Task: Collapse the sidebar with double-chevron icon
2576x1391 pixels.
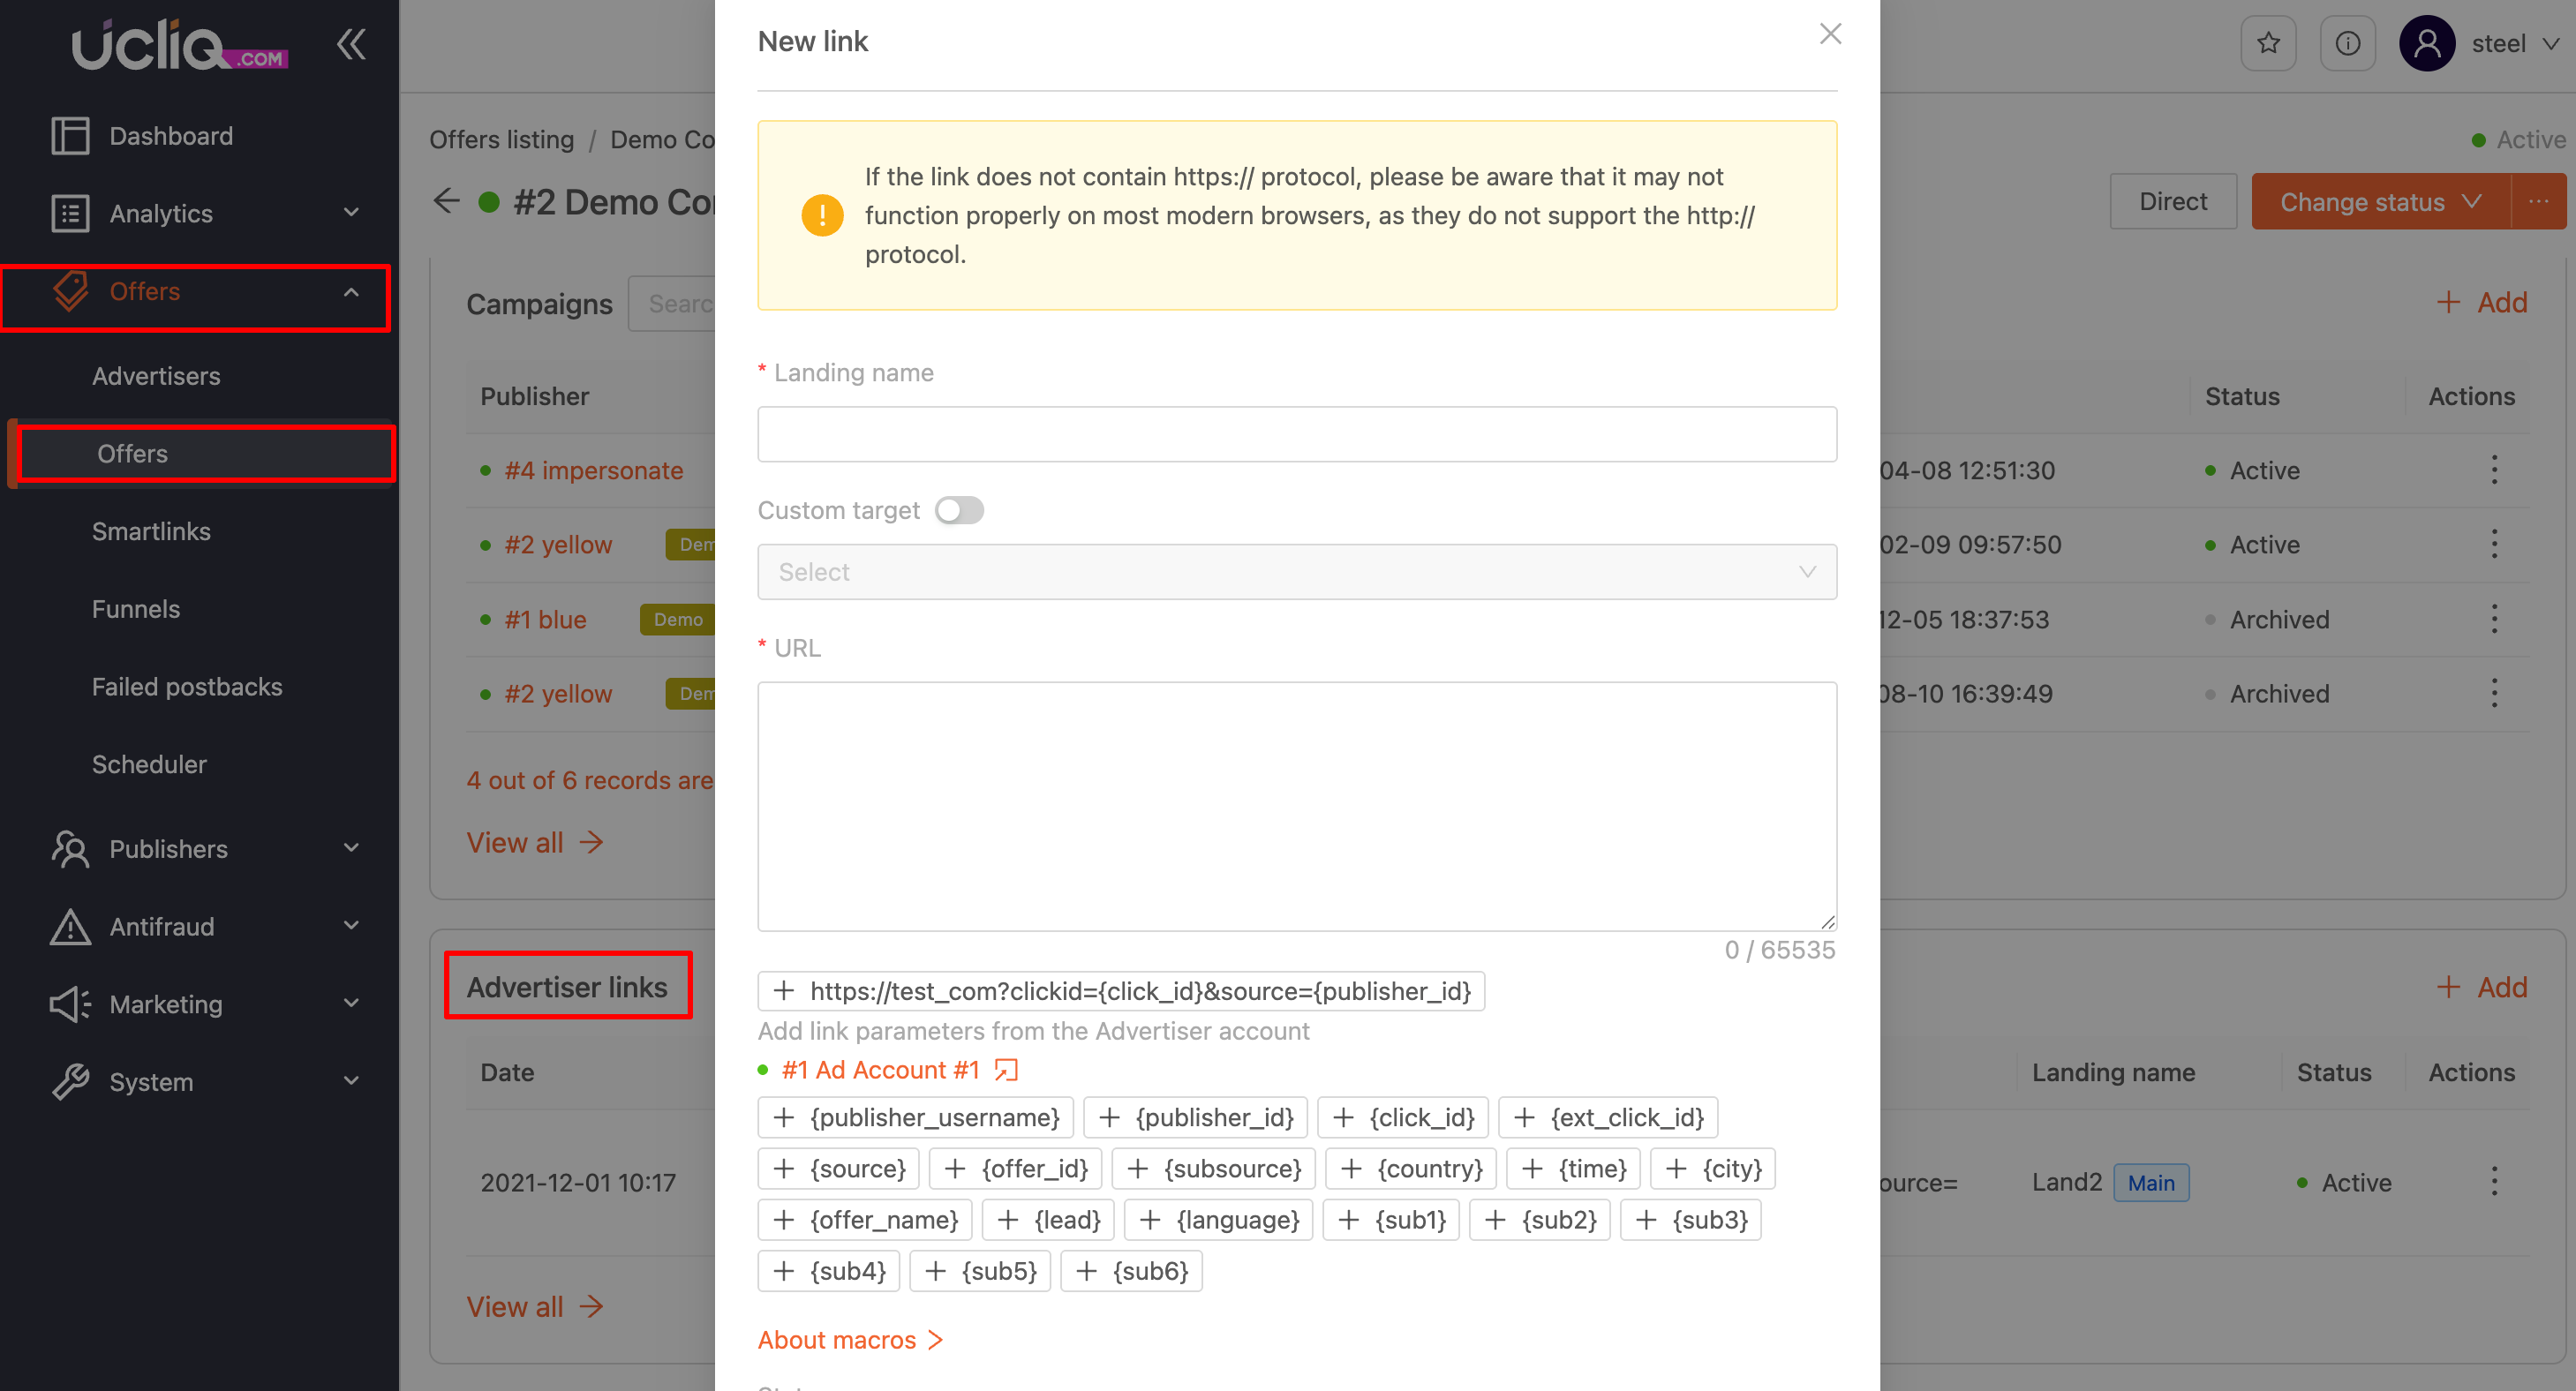Action: (x=351, y=44)
